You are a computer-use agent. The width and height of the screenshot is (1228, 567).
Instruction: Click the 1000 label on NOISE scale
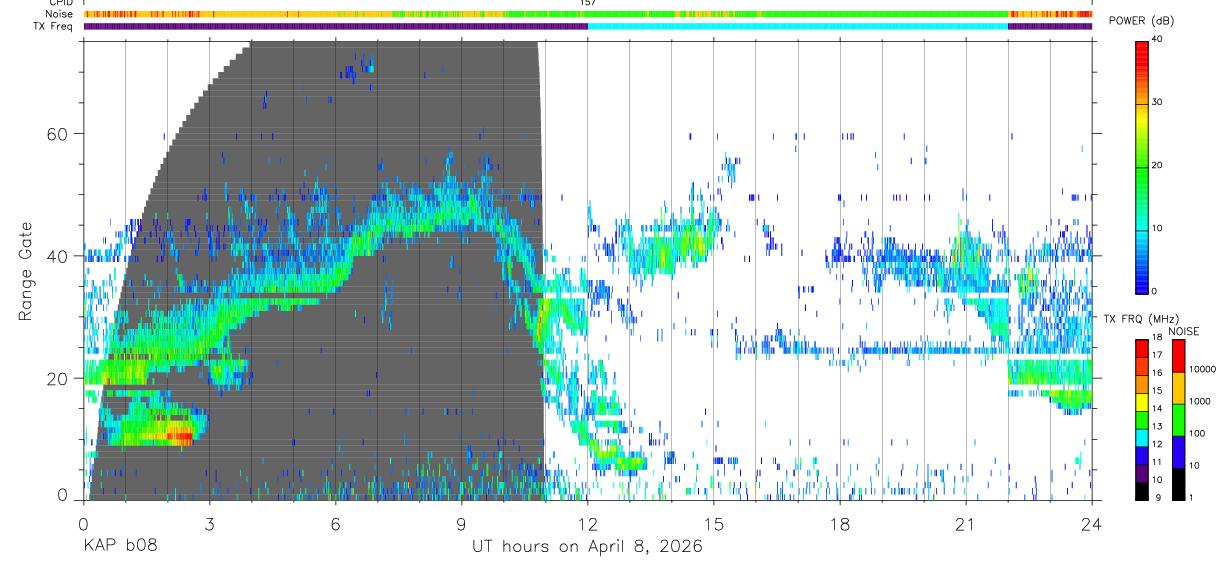point(1199,402)
